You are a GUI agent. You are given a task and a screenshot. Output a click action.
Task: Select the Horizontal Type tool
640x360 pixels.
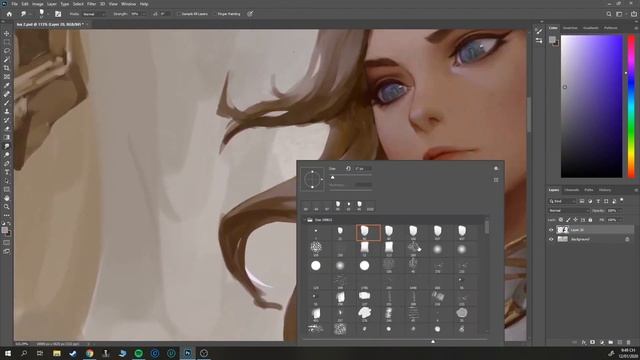coord(7,172)
